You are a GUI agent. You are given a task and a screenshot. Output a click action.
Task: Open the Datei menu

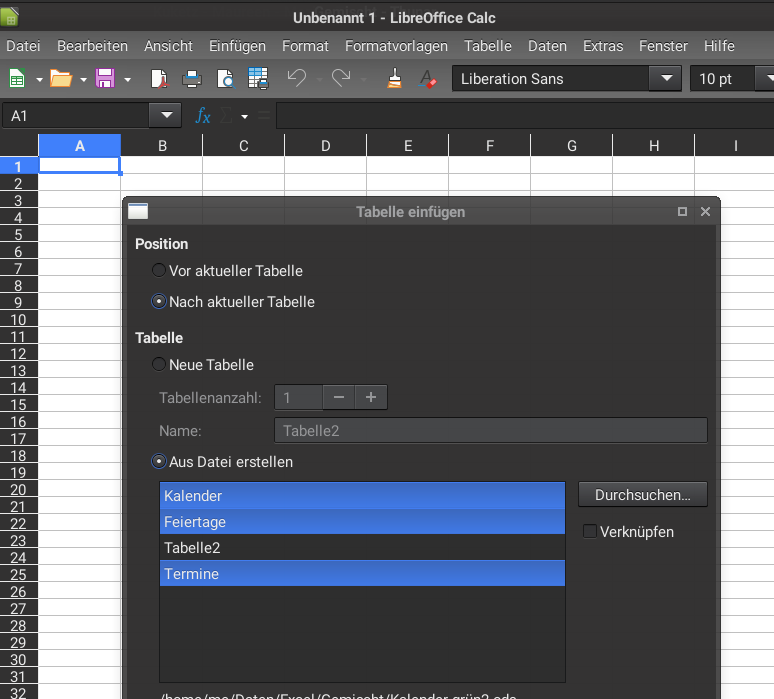tap(23, 46)
